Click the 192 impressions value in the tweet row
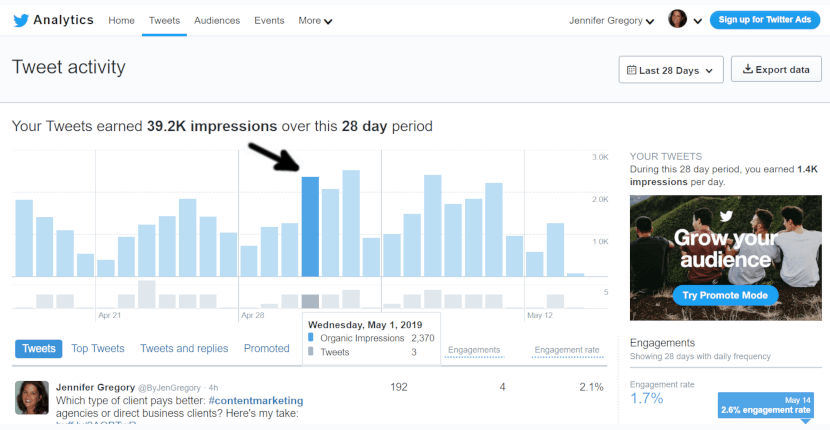The width and height of the screenshot is (830, 430). tap(399, 387)
